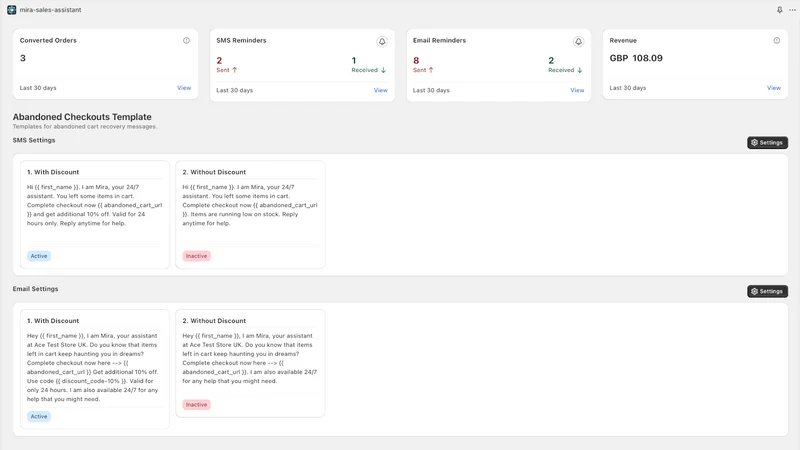Click the 'GBP 108.09' revenue value
Viewport: 800px width, 450px height.
(x=636, y=58)
